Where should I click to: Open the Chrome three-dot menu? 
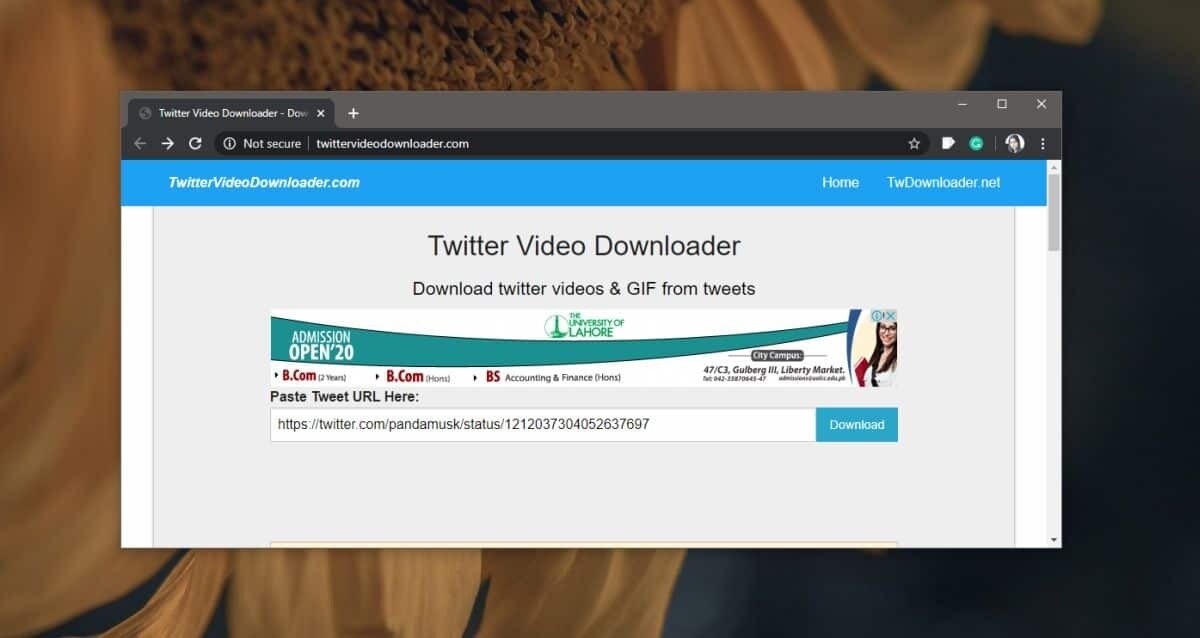tap(1043, 143)
